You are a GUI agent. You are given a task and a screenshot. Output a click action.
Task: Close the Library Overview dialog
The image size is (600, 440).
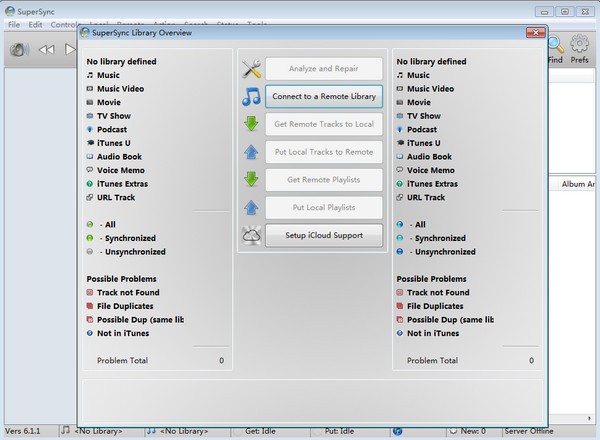coord(536,33)
